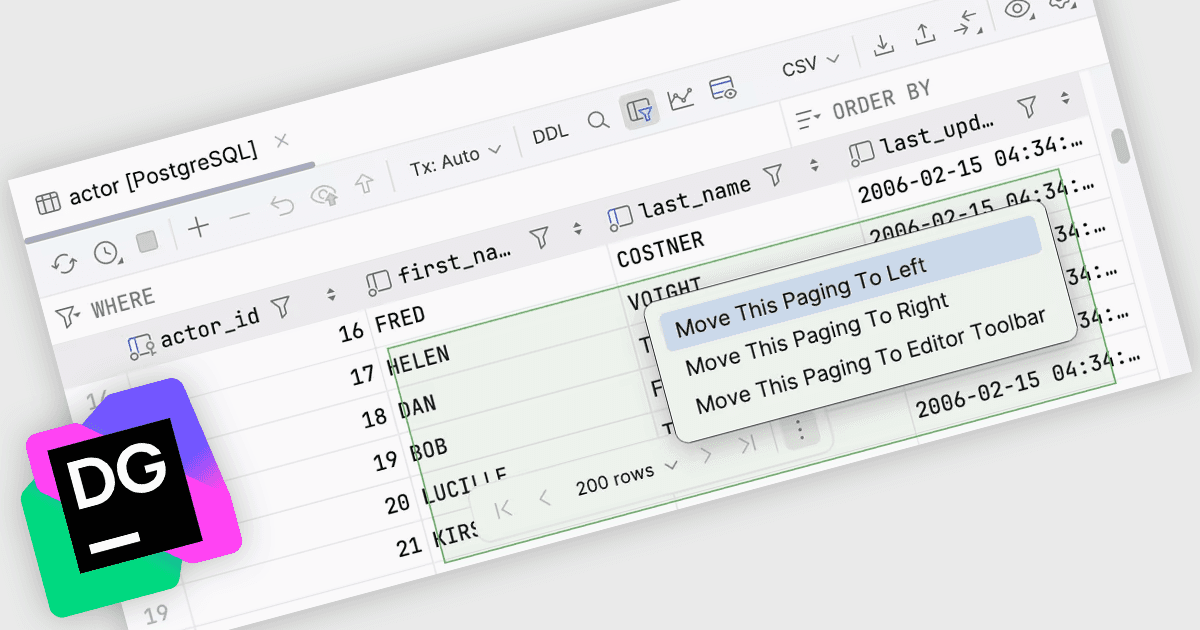Viewport: 1200px width, 630px height.
Task: Toggle the highlighted local filter icon
Action: coord(639,110)
